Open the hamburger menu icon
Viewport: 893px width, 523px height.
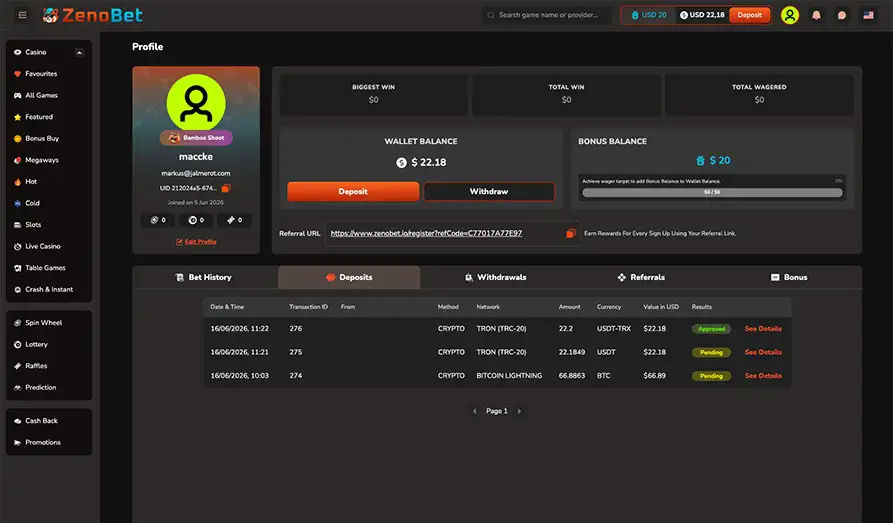coord(23,15)
